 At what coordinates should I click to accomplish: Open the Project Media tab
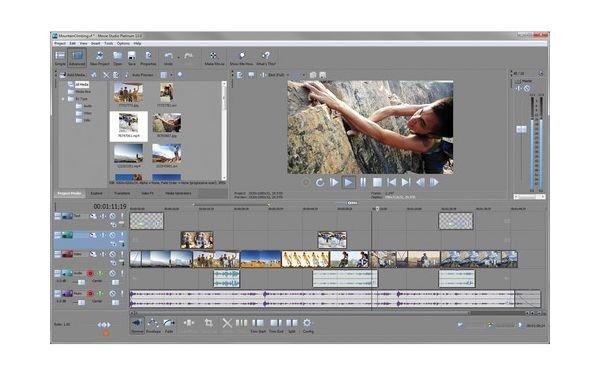pyautogui.click(x=69, y=194)
